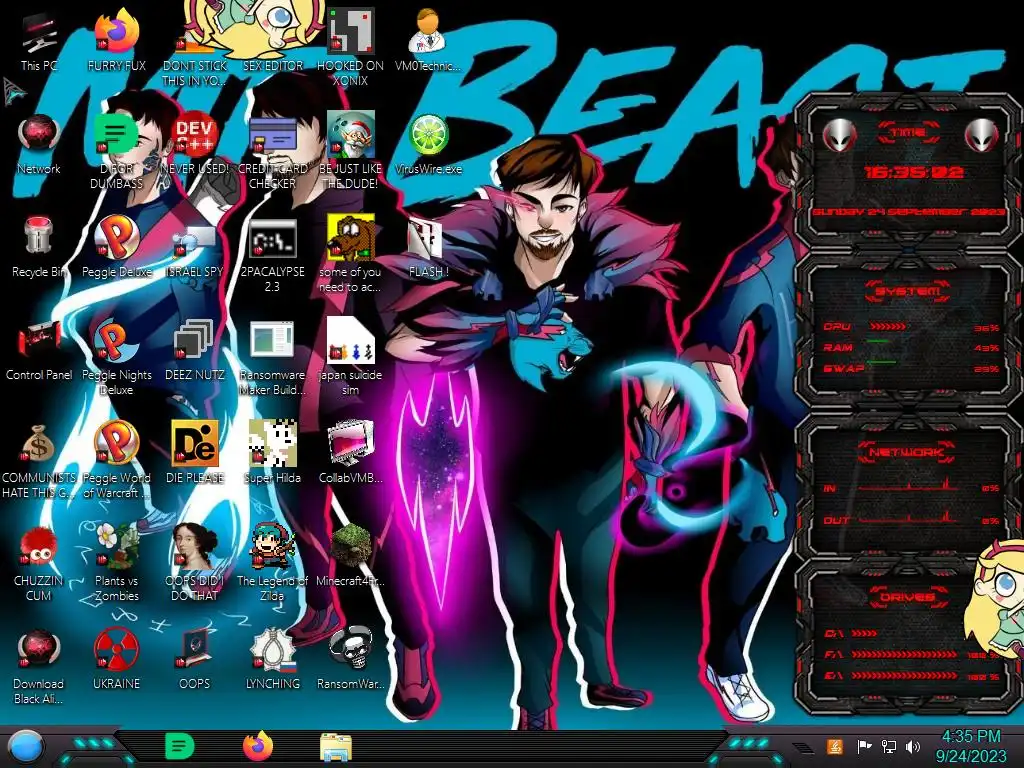Click the F:\ drive usage bar
Viewport: 1024px width, 768px height.
[x=904, y=654]
